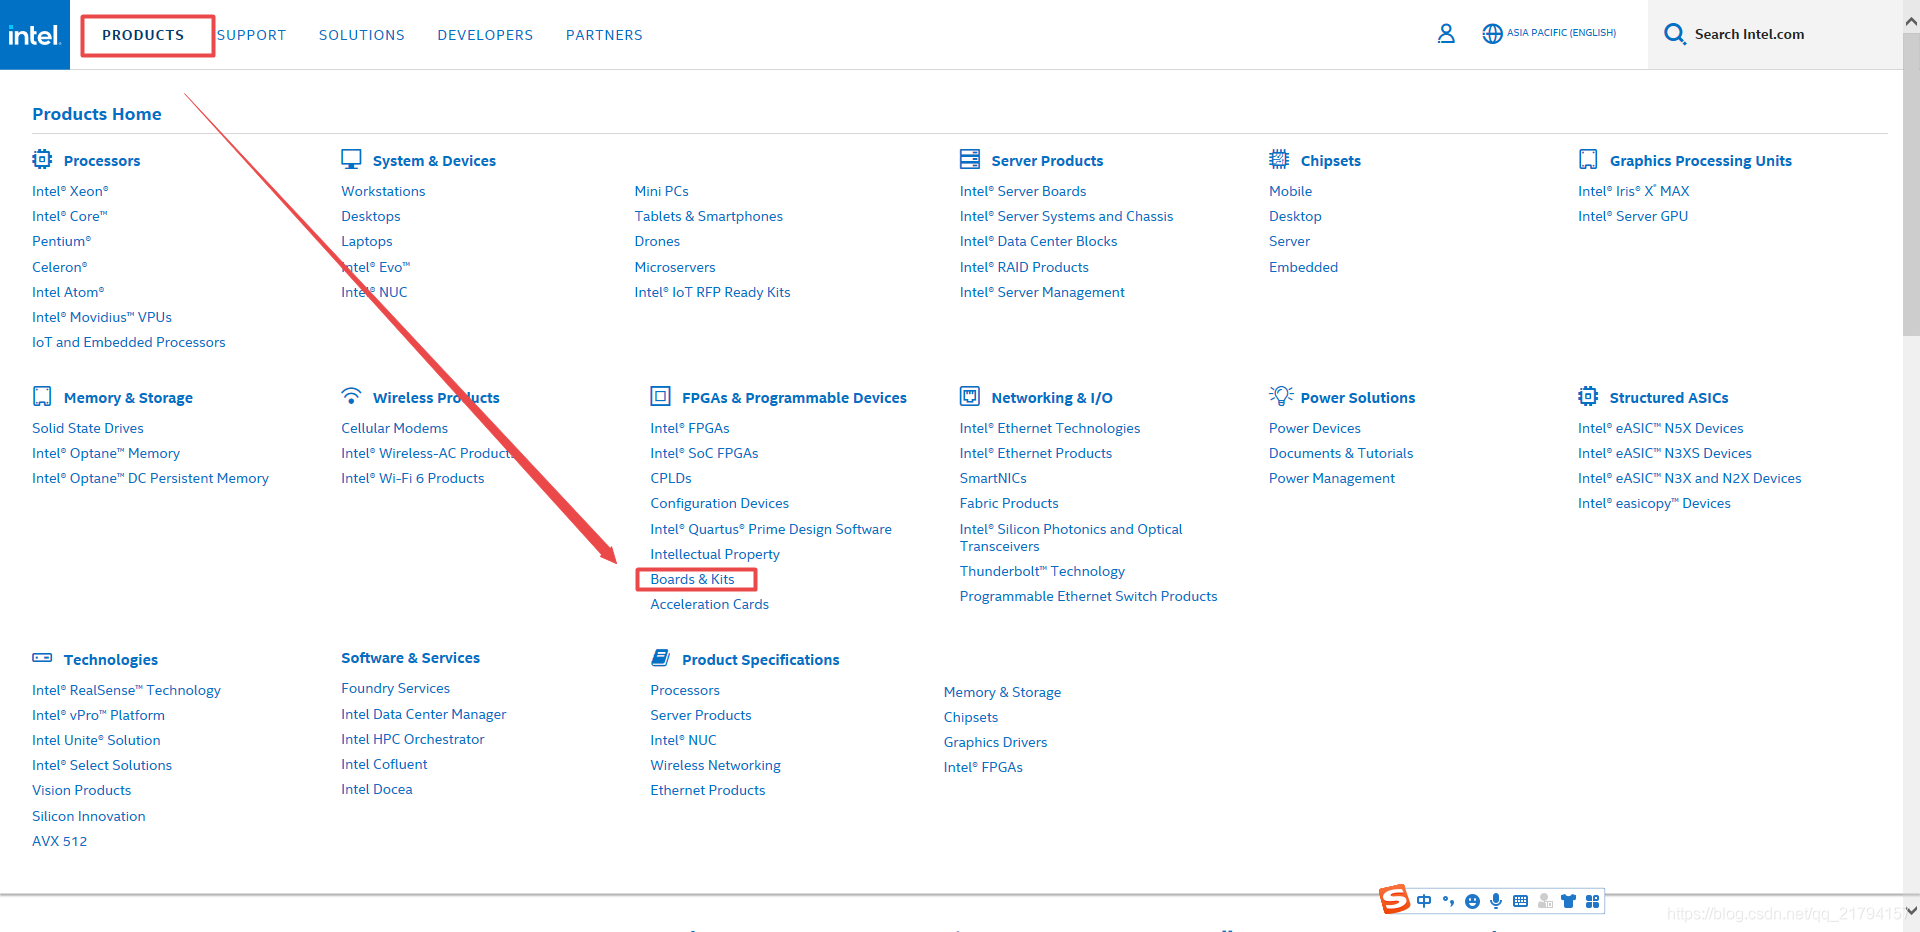Click the Sogou skin shirt icon
Viewport: 1920px width, 932px height.
point(1568,901)
